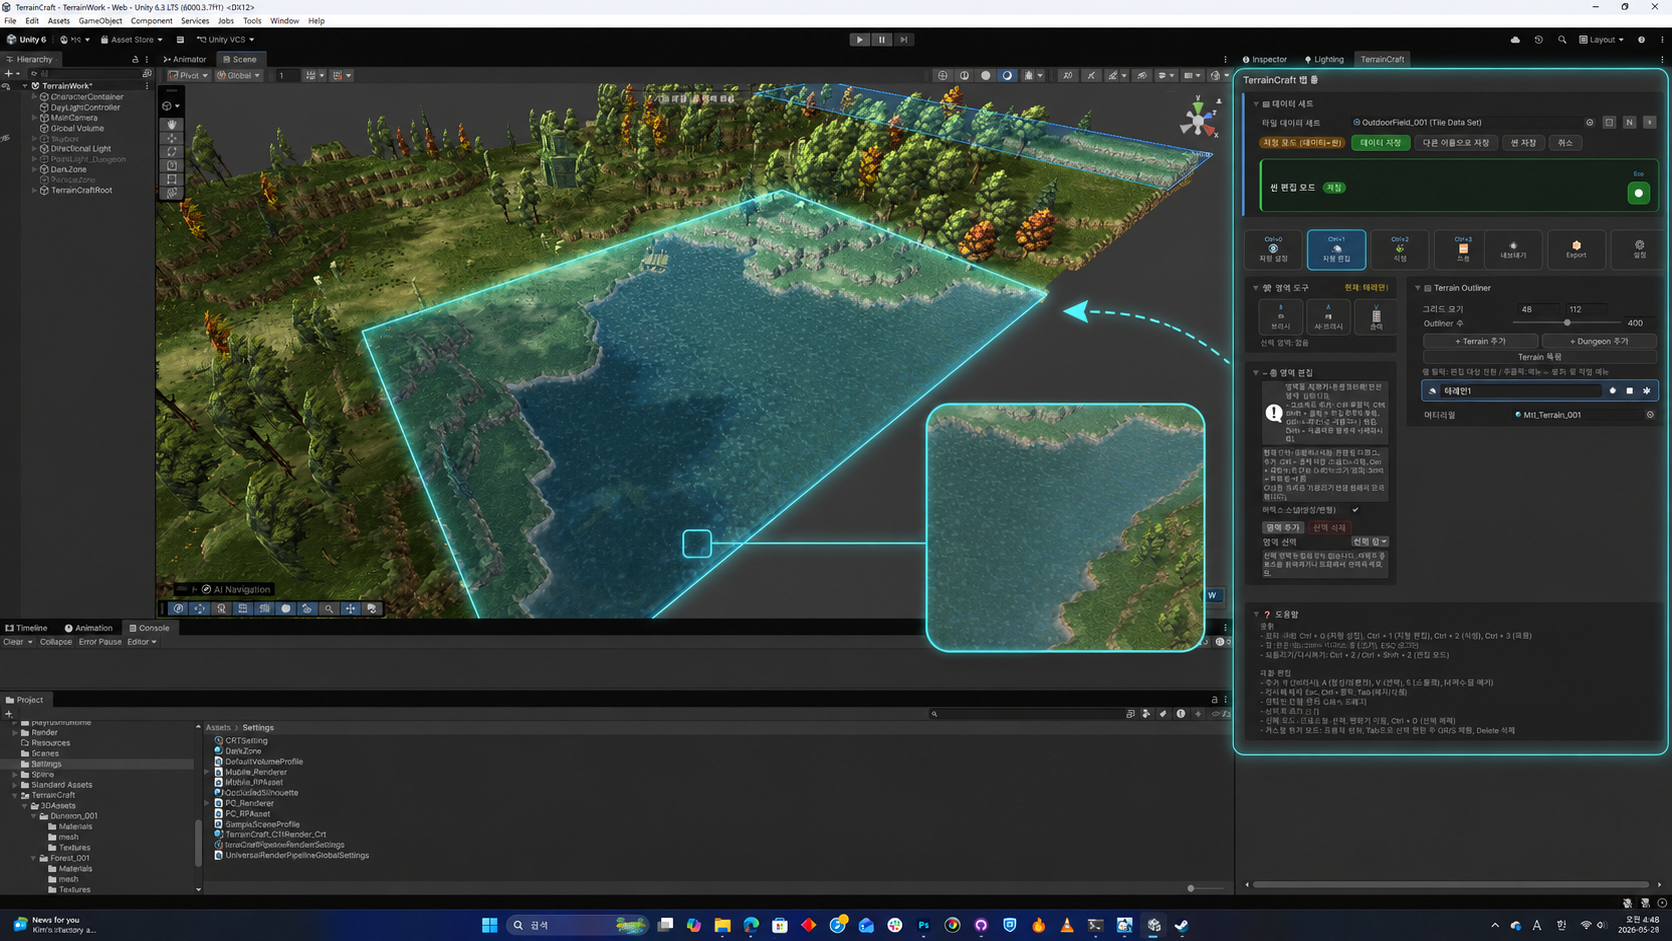Click the Pause button

881,40
